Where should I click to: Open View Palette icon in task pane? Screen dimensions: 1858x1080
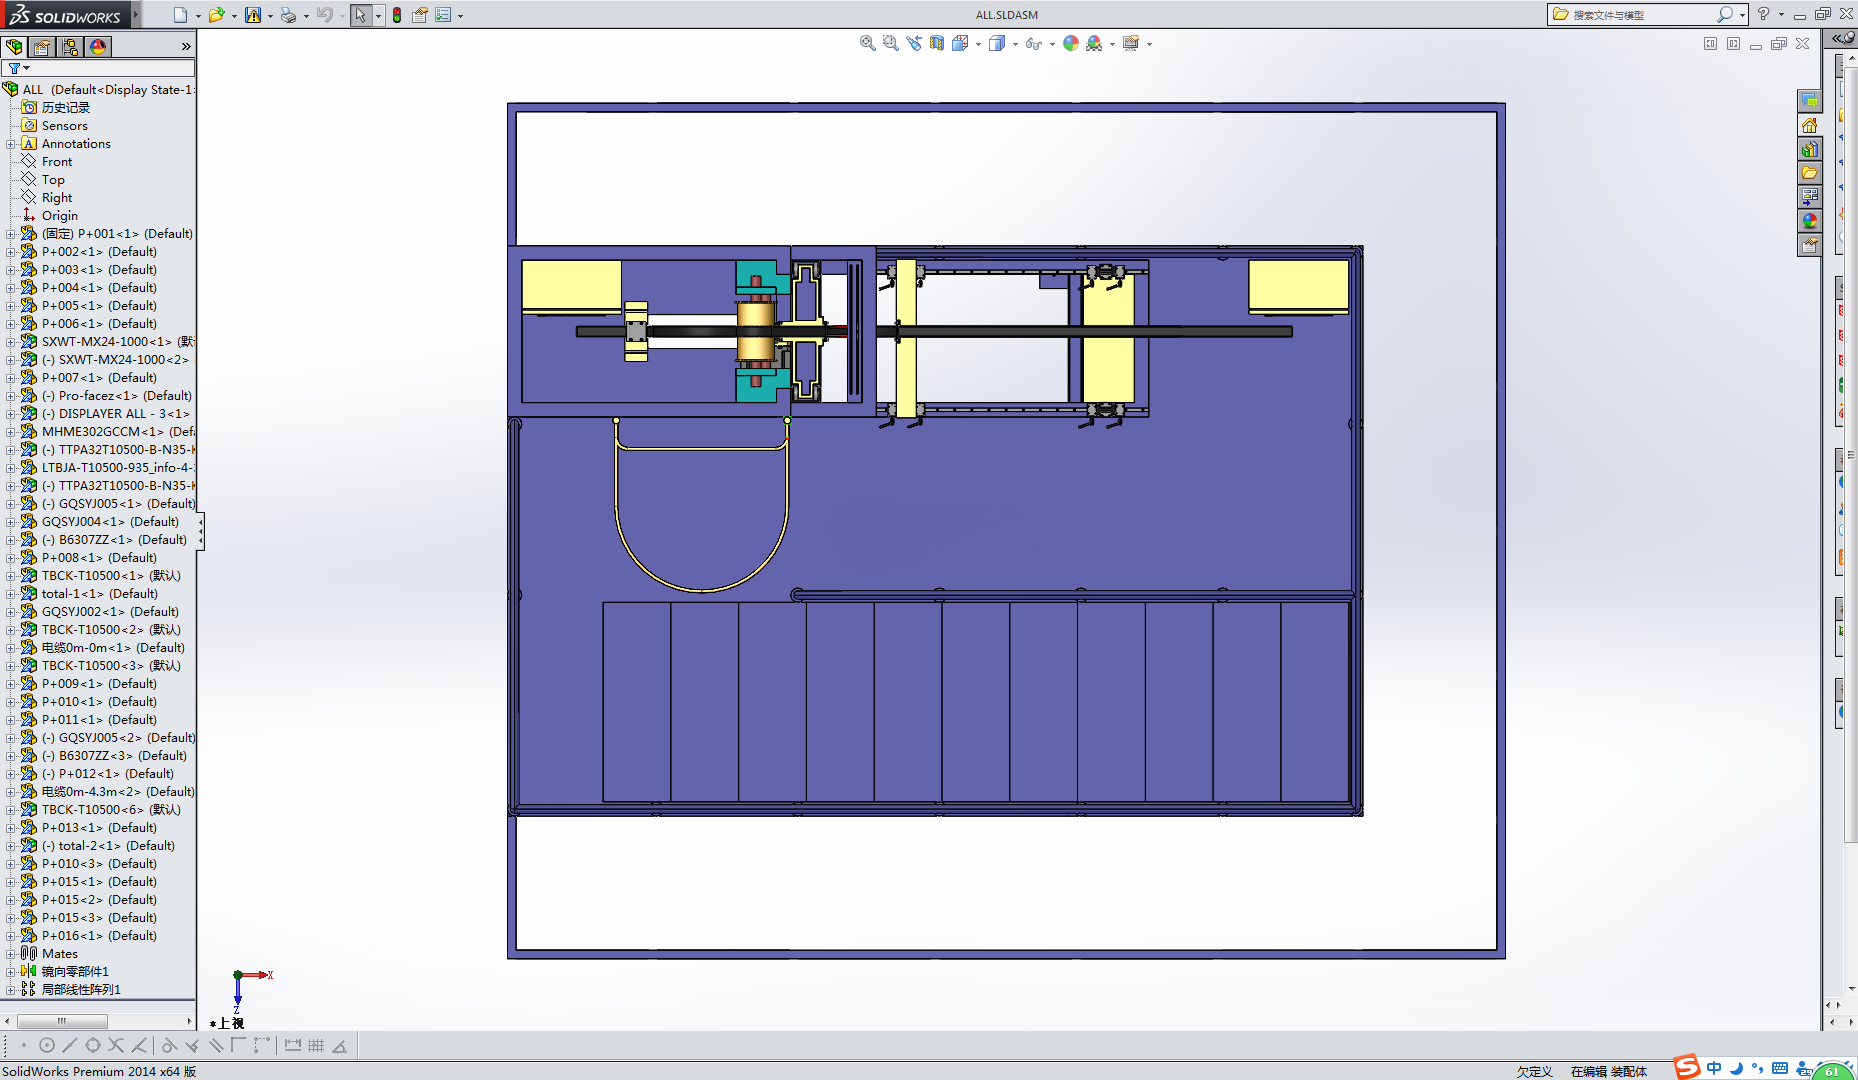[x=1809, y=197]
